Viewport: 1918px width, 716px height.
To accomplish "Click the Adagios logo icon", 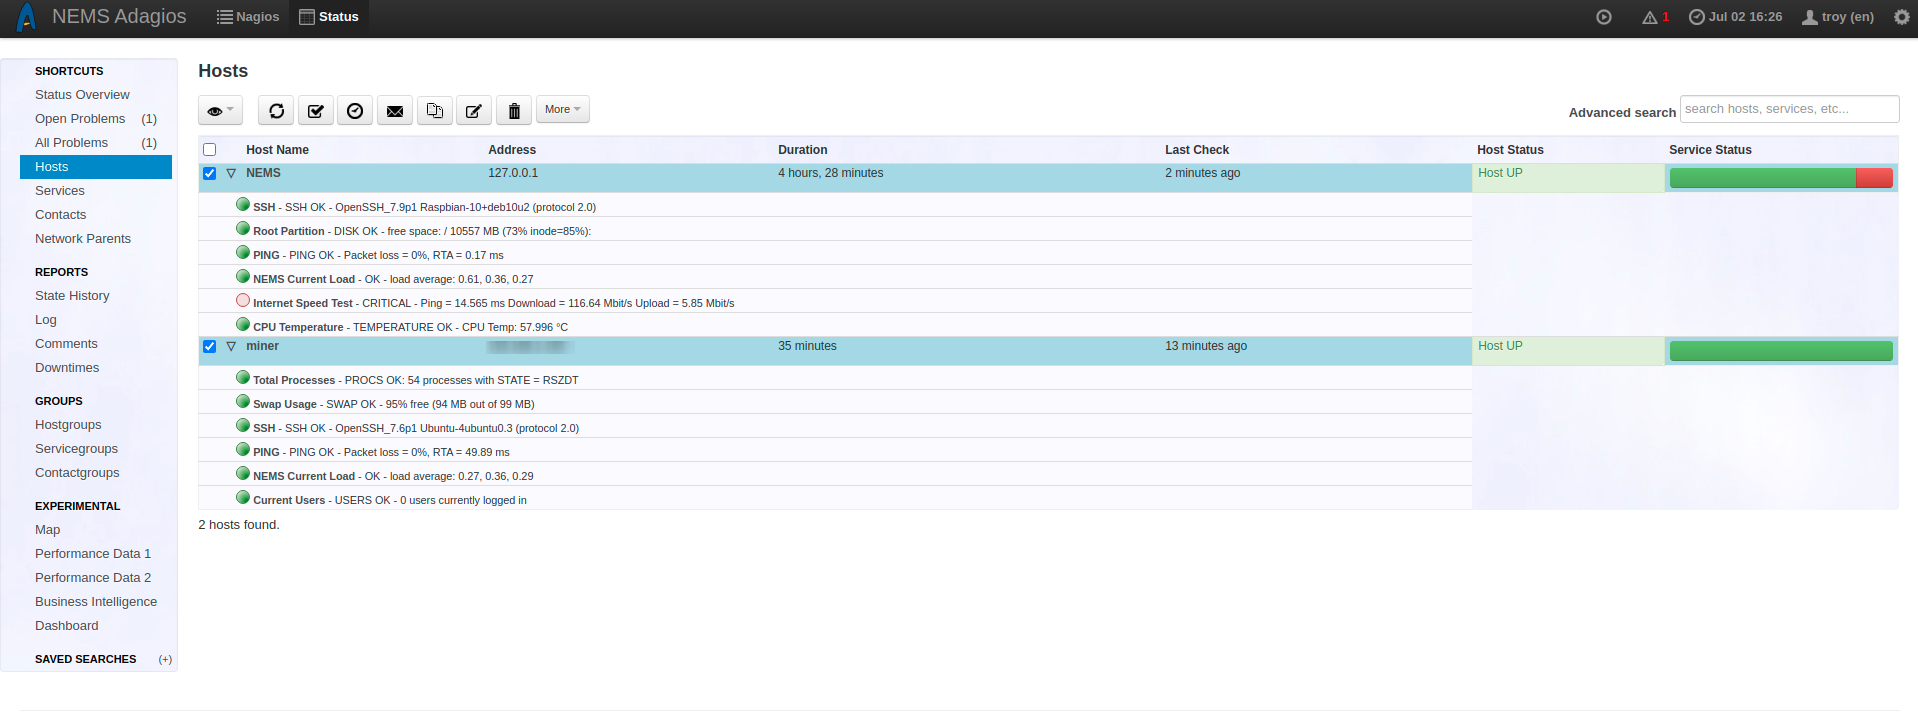I will pos(26,16).
